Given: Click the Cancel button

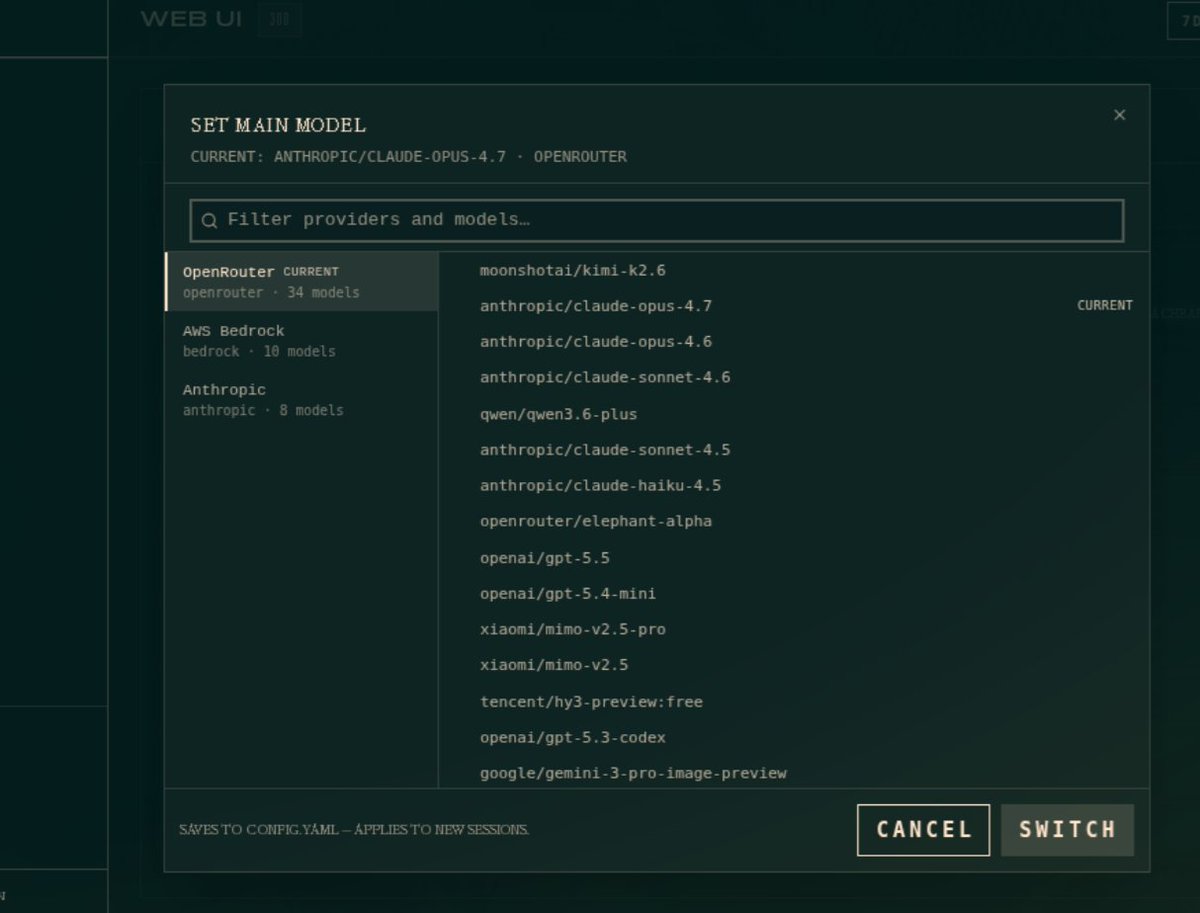Looking at the screenshot, I should click(x=923, y=830).
